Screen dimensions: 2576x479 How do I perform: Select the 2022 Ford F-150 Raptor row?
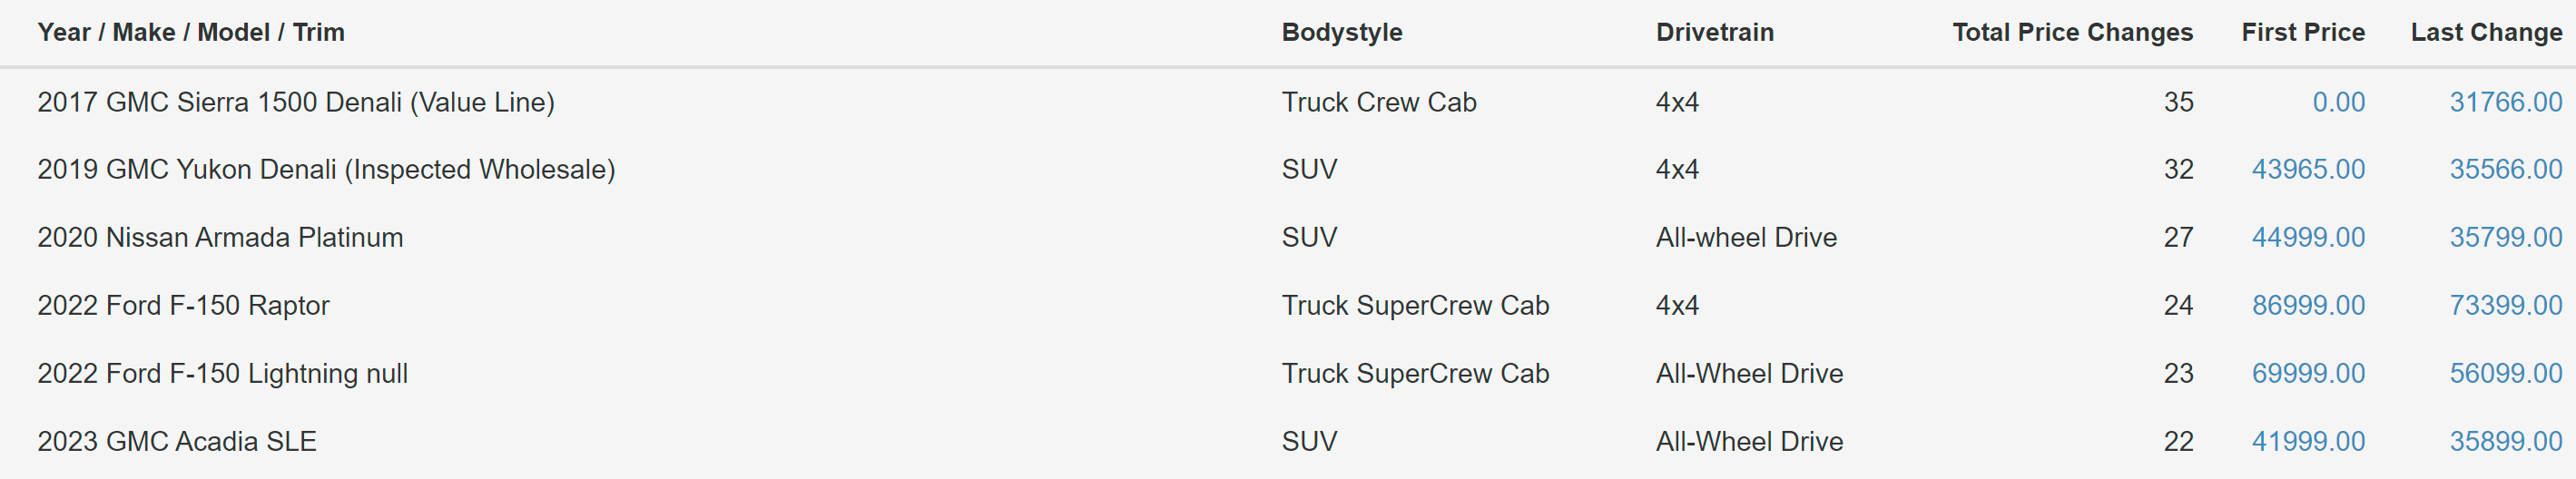tap(1288, 305)
